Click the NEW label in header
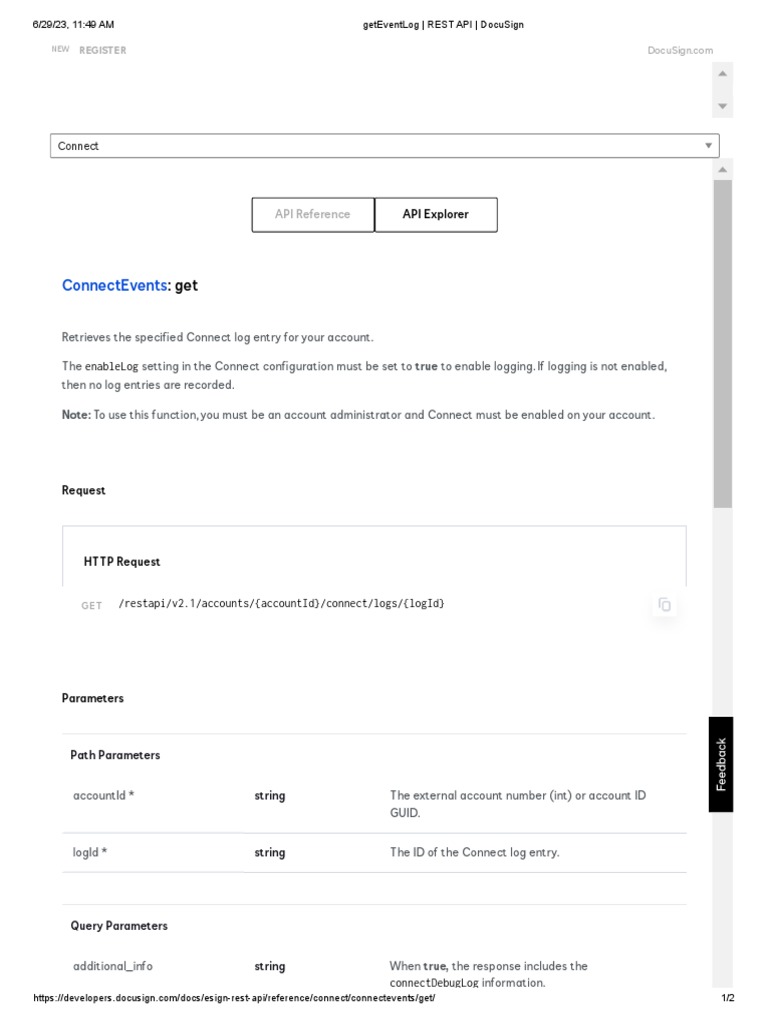The width and height of the screenshot is (768, 1024). pyautogui.click(x=60, y=49)
